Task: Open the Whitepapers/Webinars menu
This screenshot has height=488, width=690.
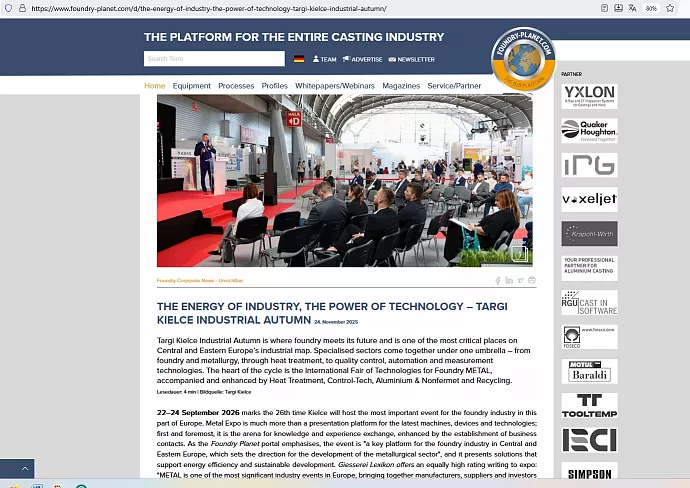Action: (334, 86)
